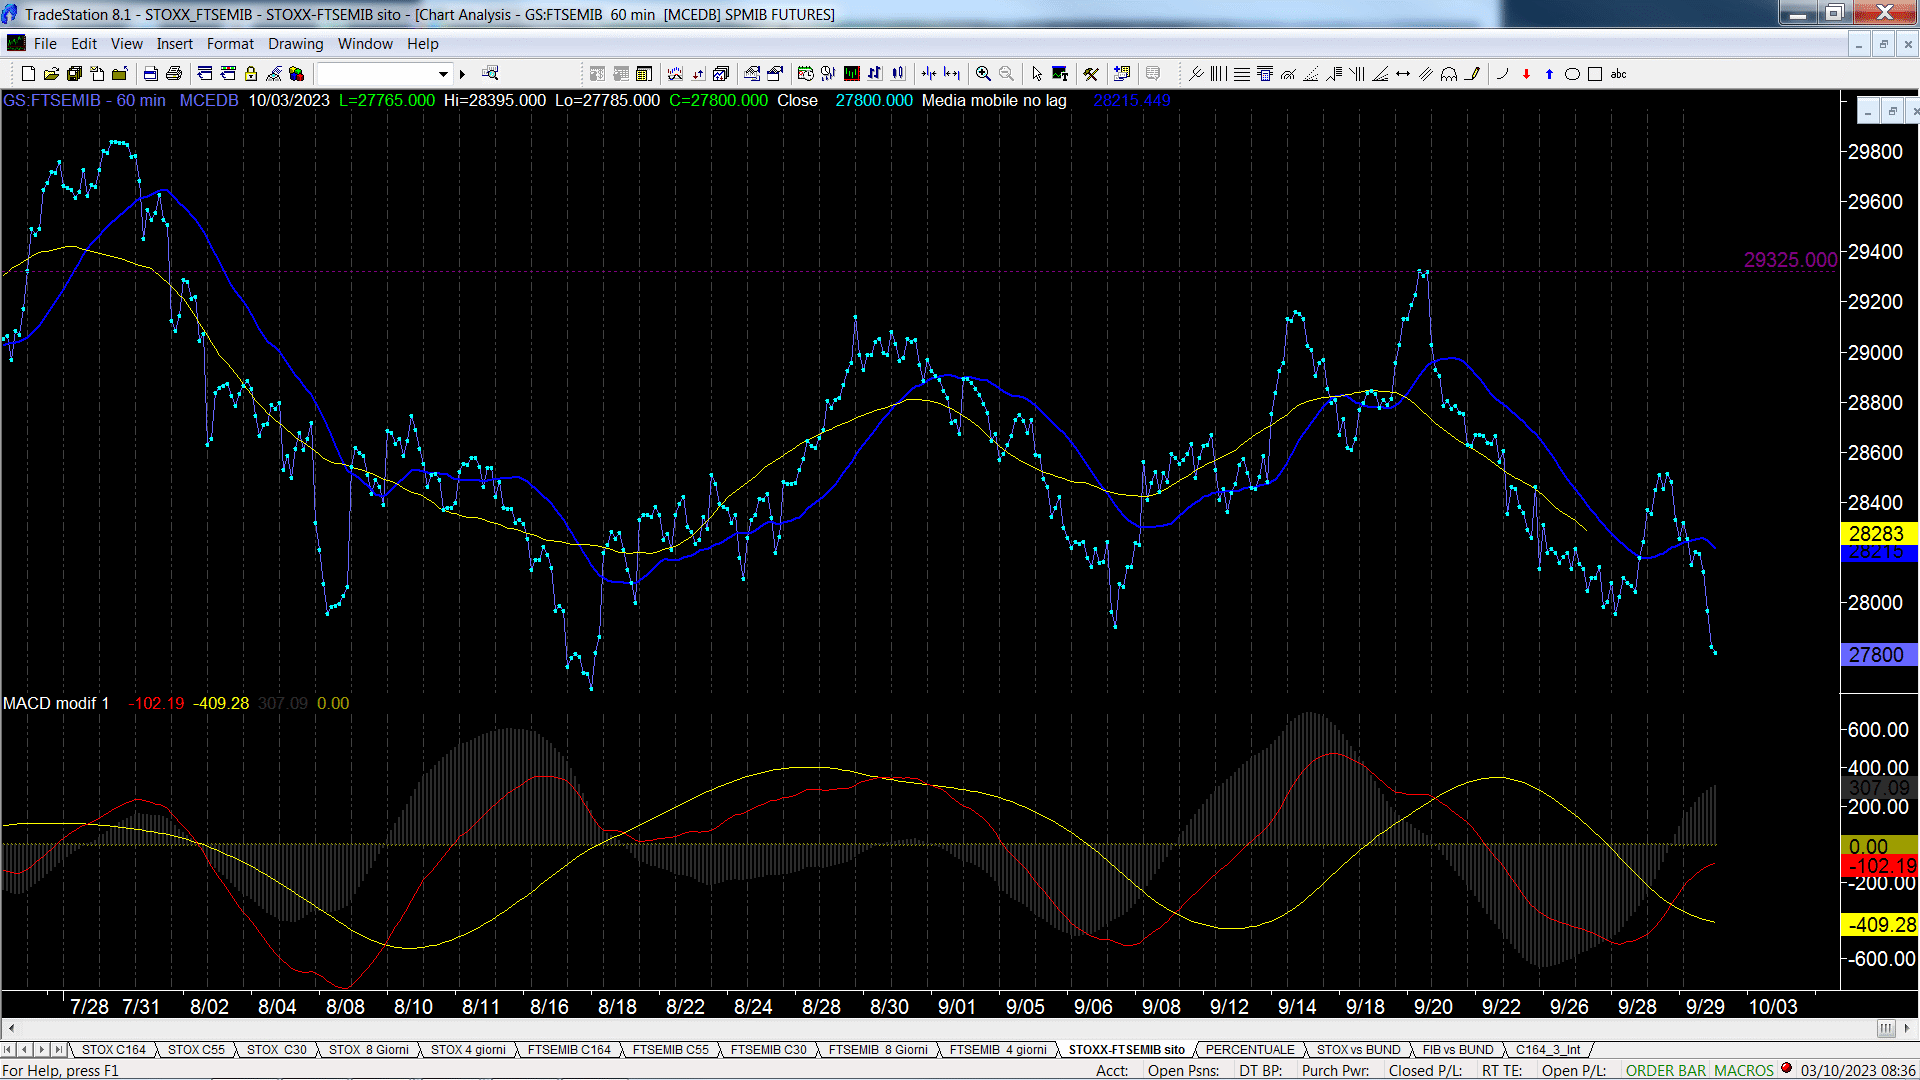Open the Window menu
The width and height of the screenshot is (1920, 1080).
365,44
